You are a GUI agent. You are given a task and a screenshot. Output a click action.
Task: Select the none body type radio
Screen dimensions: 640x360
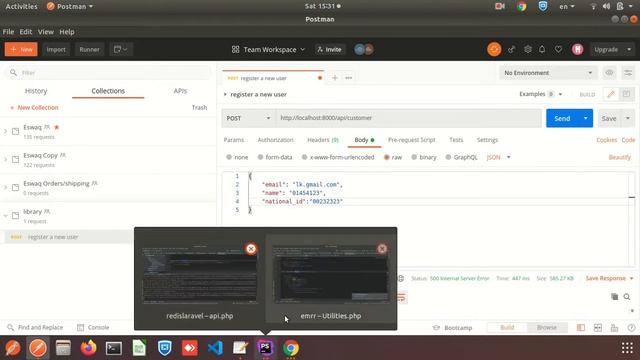229,157
